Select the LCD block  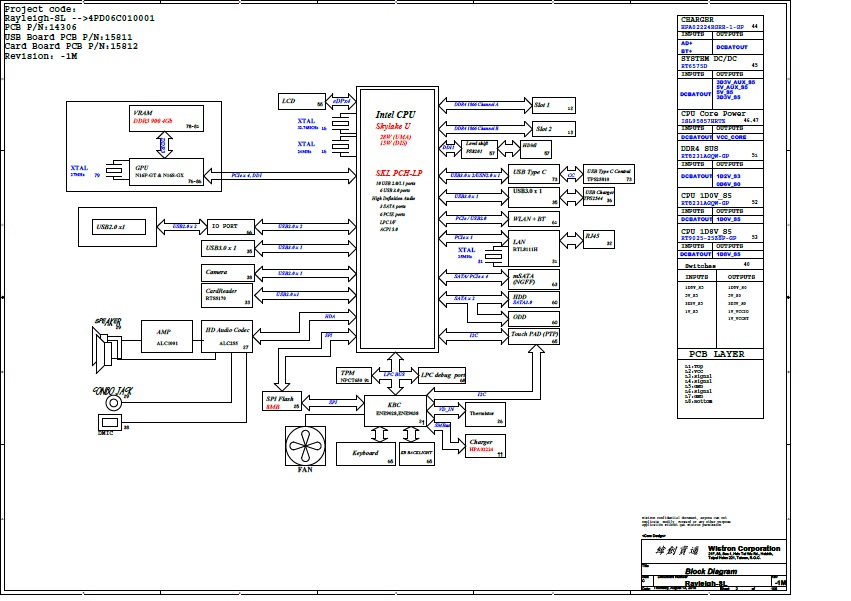302,102
